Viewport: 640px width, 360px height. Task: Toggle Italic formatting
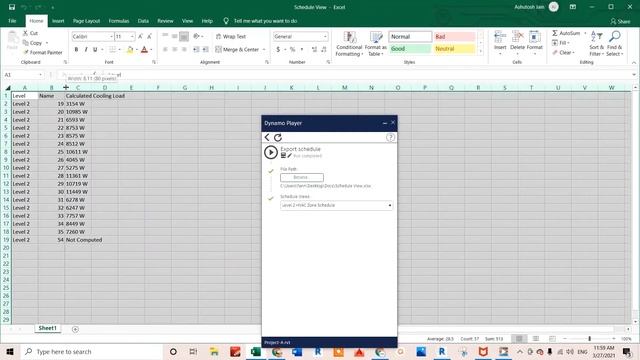click(x=86, y=49)
